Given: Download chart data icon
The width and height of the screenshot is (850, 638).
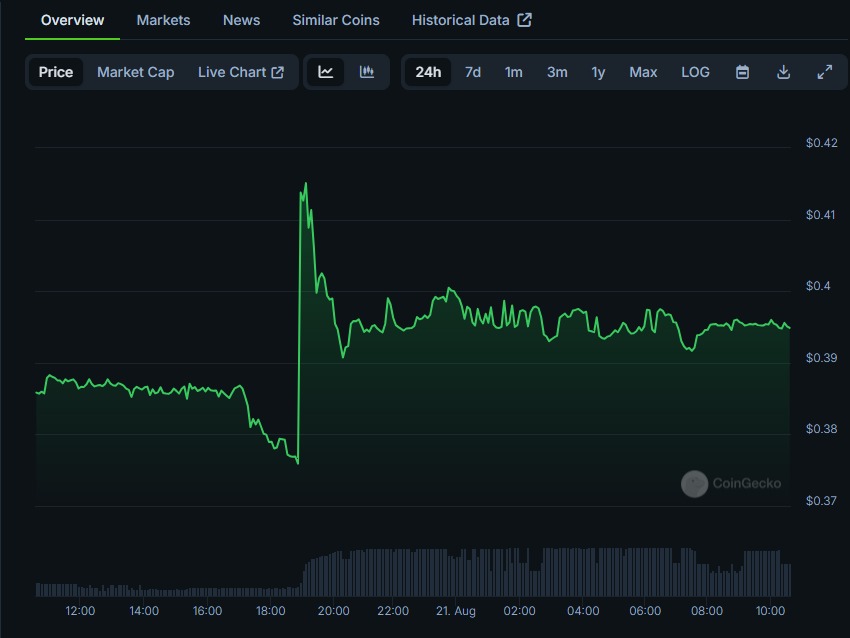Looking at the screenshot, I should [784, 72].
